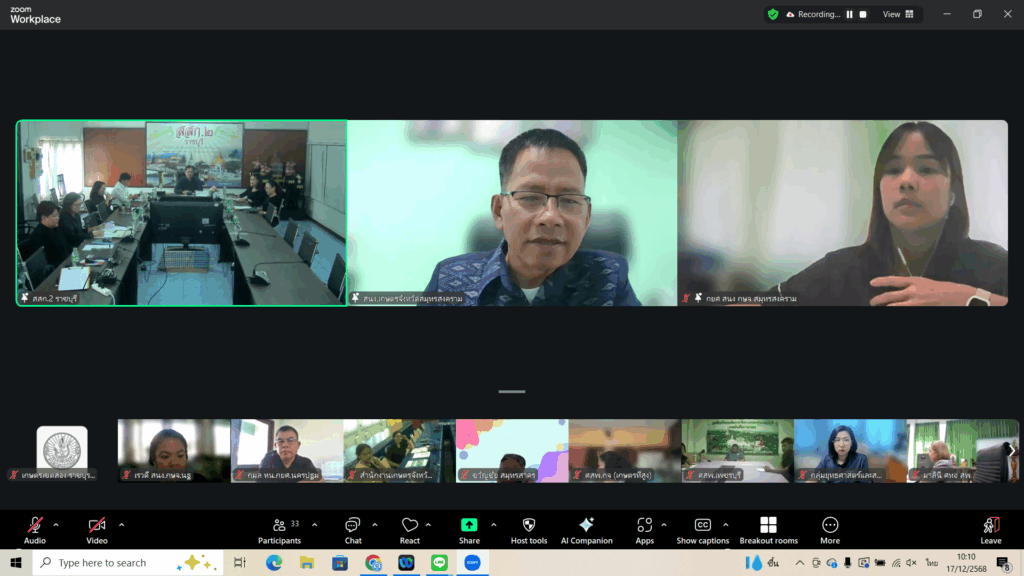Open the Participants list button
The width and height of the screenshot is (1024, 576).
(x=279, y=526)
